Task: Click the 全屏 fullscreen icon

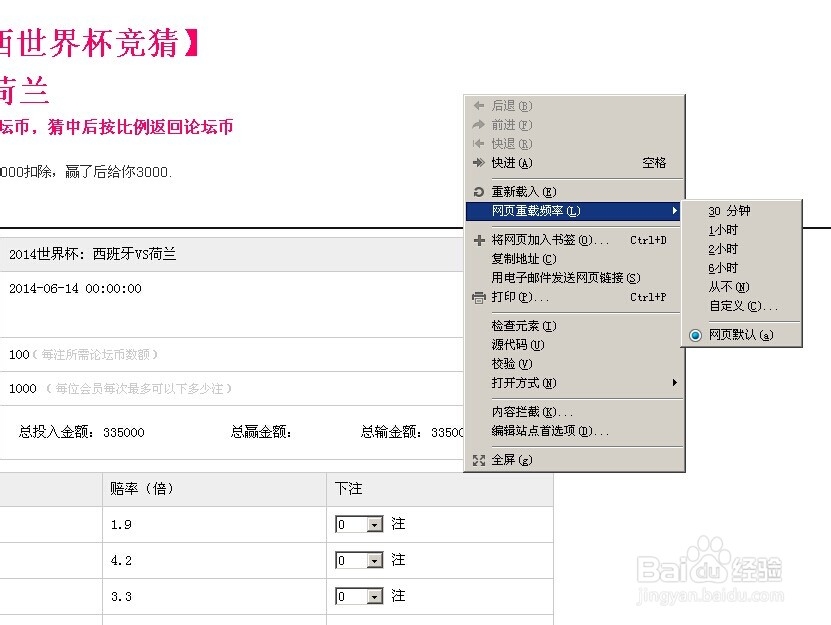Action: (x=477, y=460)
